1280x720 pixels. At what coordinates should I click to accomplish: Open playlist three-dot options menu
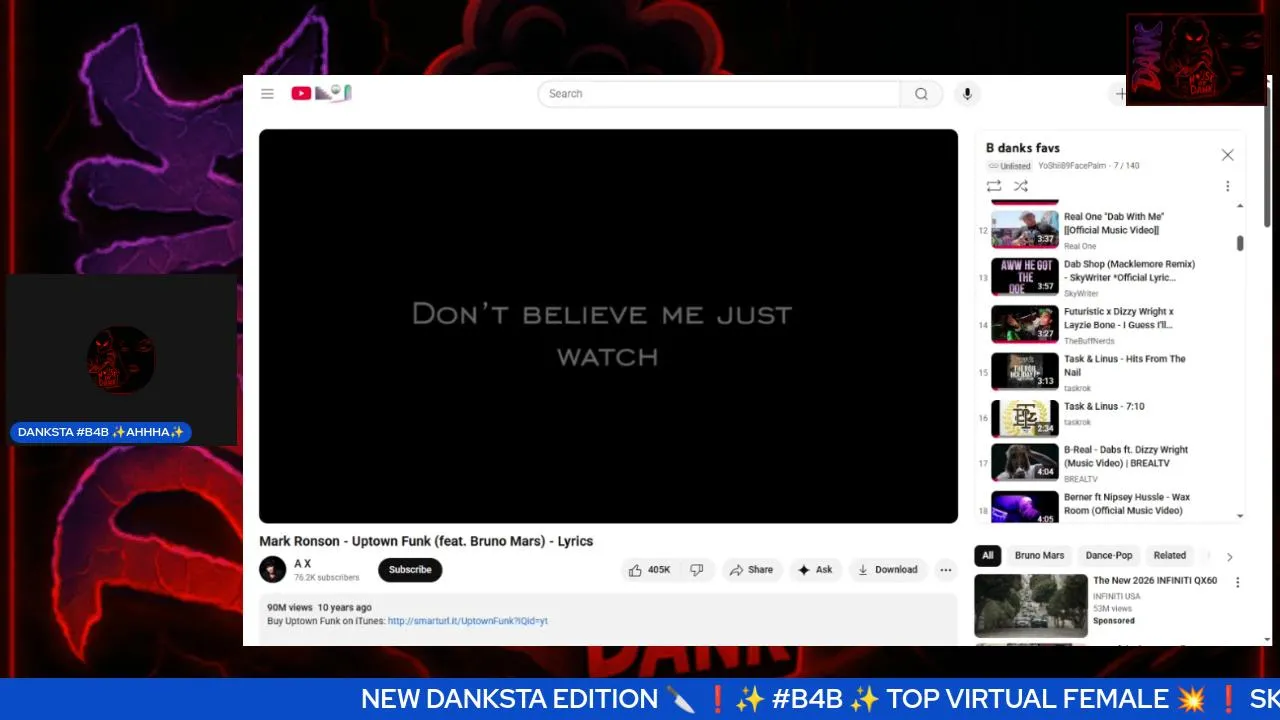point(1227,186)
